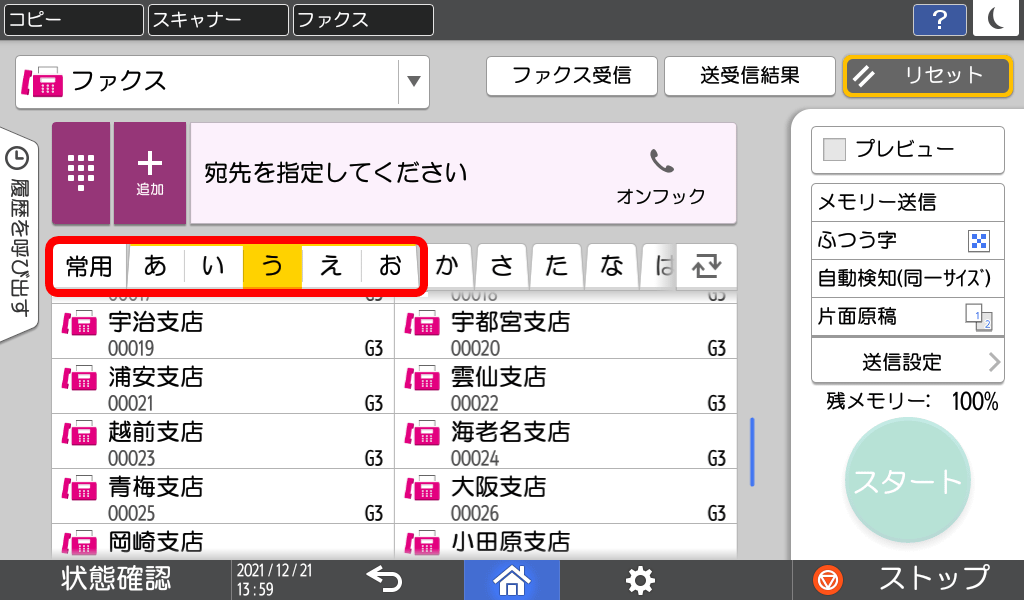Tap the one-sided original icon beside 片面原稿

coord(981,316)
